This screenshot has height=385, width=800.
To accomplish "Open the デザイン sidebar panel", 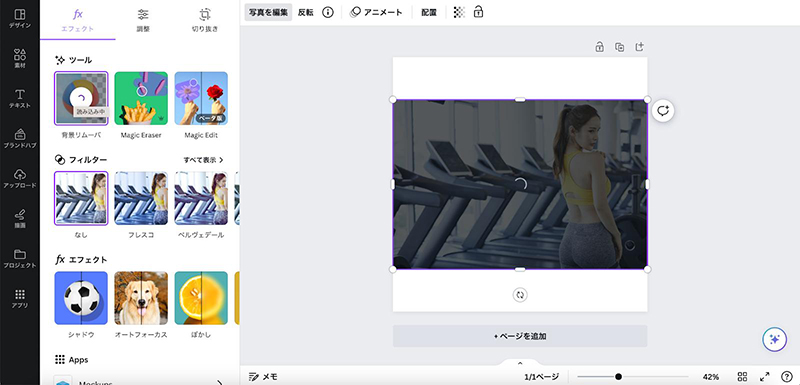I will (x=19, y=18).
